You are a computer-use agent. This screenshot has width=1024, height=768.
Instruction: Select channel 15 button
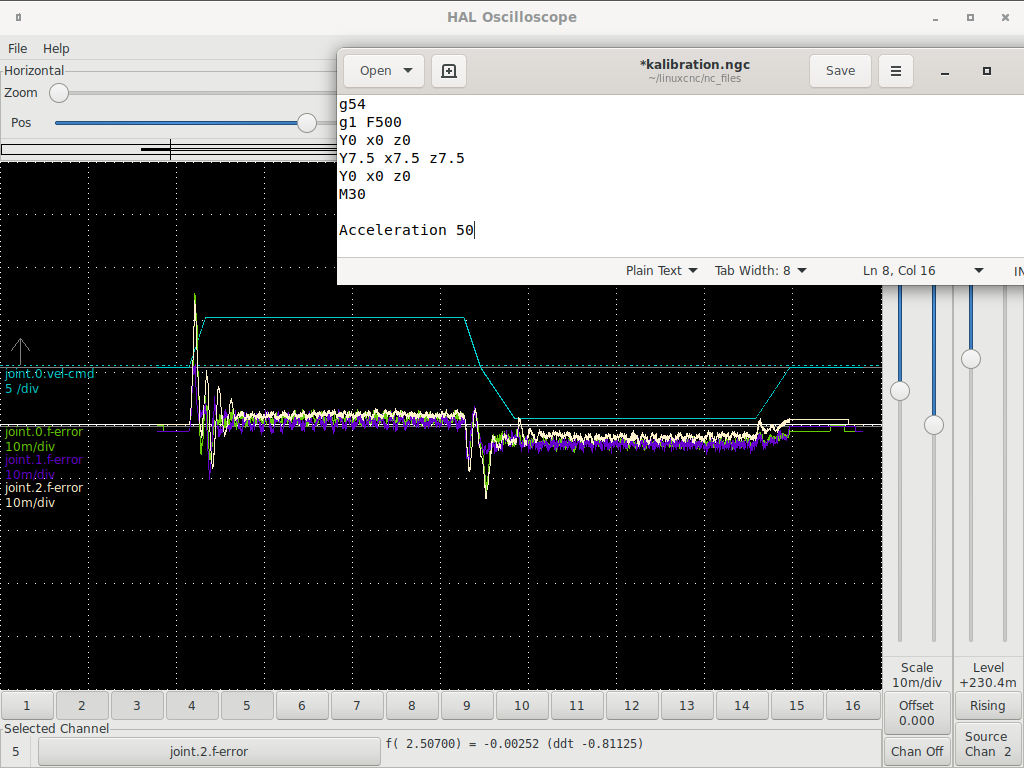797,705
